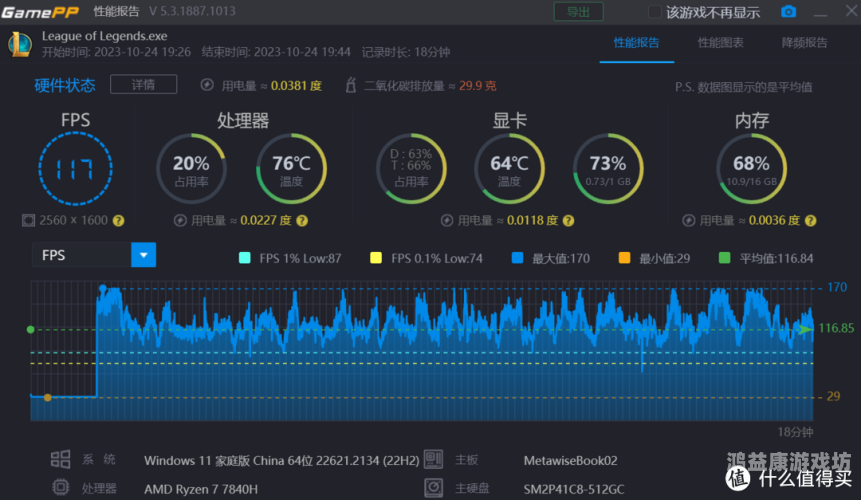Click the screenshot camera icon
The height and width of the screenshot is (500, 861).
click(x=789, y=12)
